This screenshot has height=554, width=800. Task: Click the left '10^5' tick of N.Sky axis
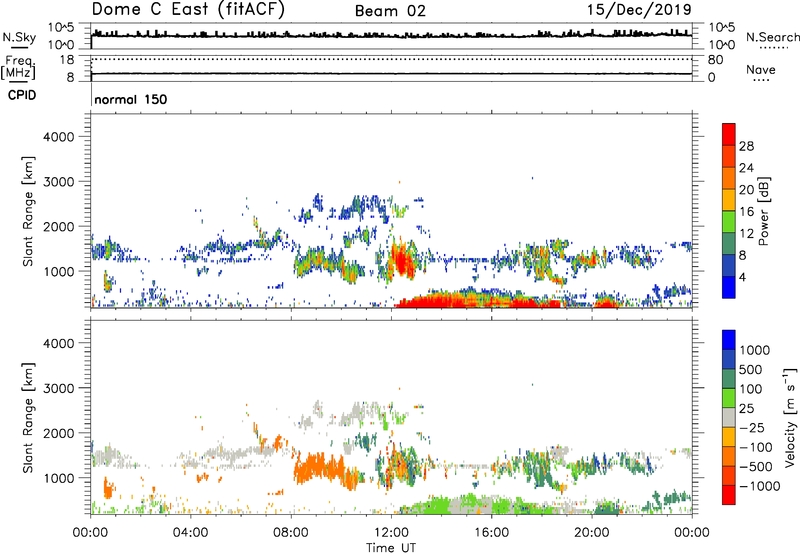[x=61, y=27]
